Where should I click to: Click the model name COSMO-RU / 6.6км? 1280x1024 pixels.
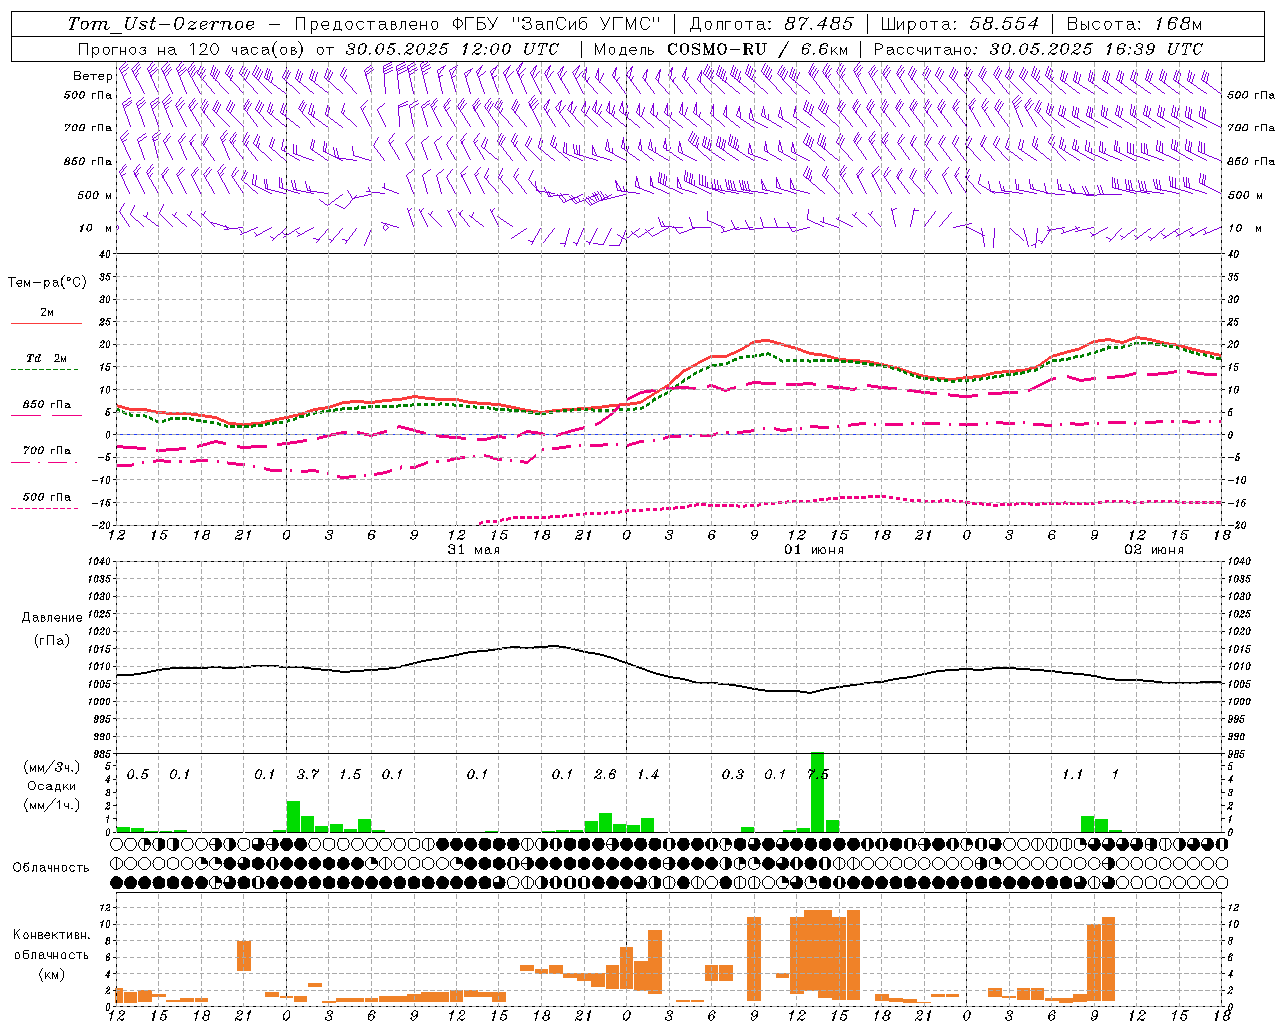pyautogui.click(x=758, y=49)
